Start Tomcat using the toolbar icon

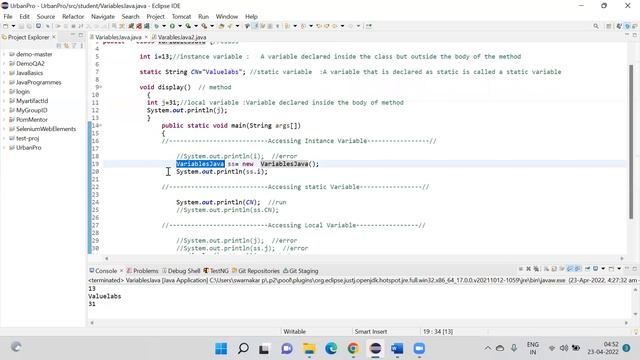pos(131,26)
